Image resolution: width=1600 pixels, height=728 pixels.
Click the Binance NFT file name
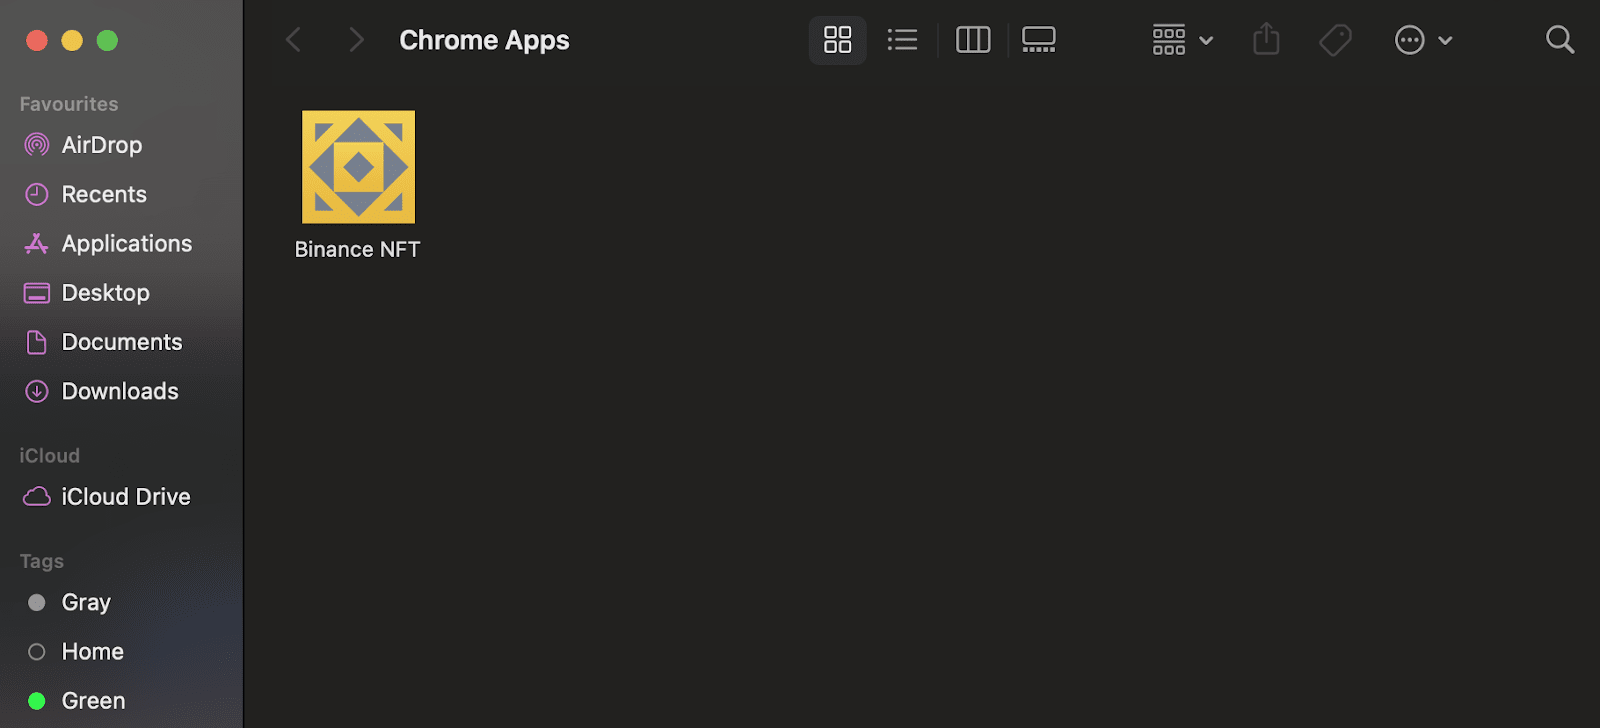(357, 250)
